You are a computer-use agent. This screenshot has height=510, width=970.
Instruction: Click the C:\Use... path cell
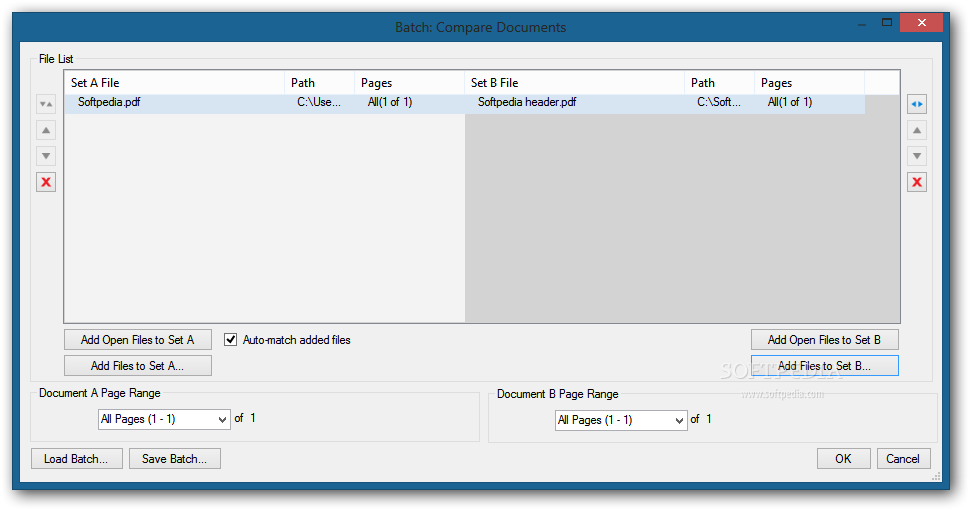coord(319,102)
